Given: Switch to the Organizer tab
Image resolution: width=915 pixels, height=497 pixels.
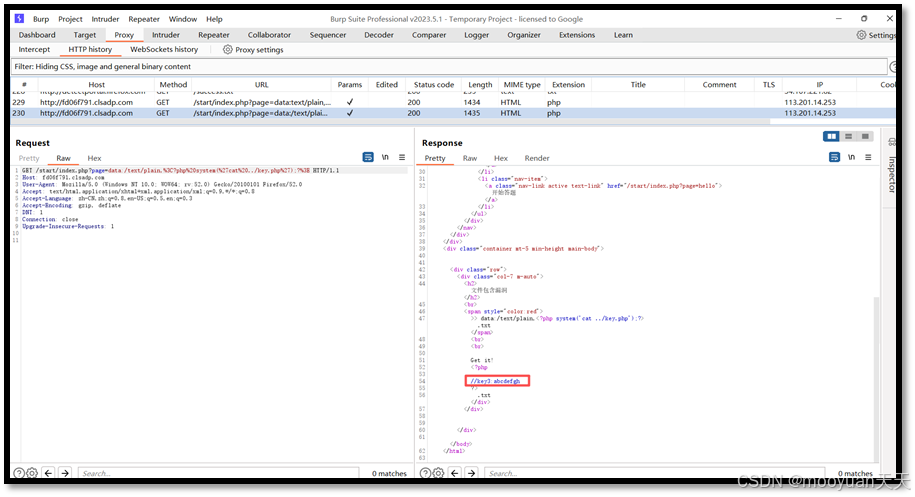Looking at the screenshot, I should [523, 35].
